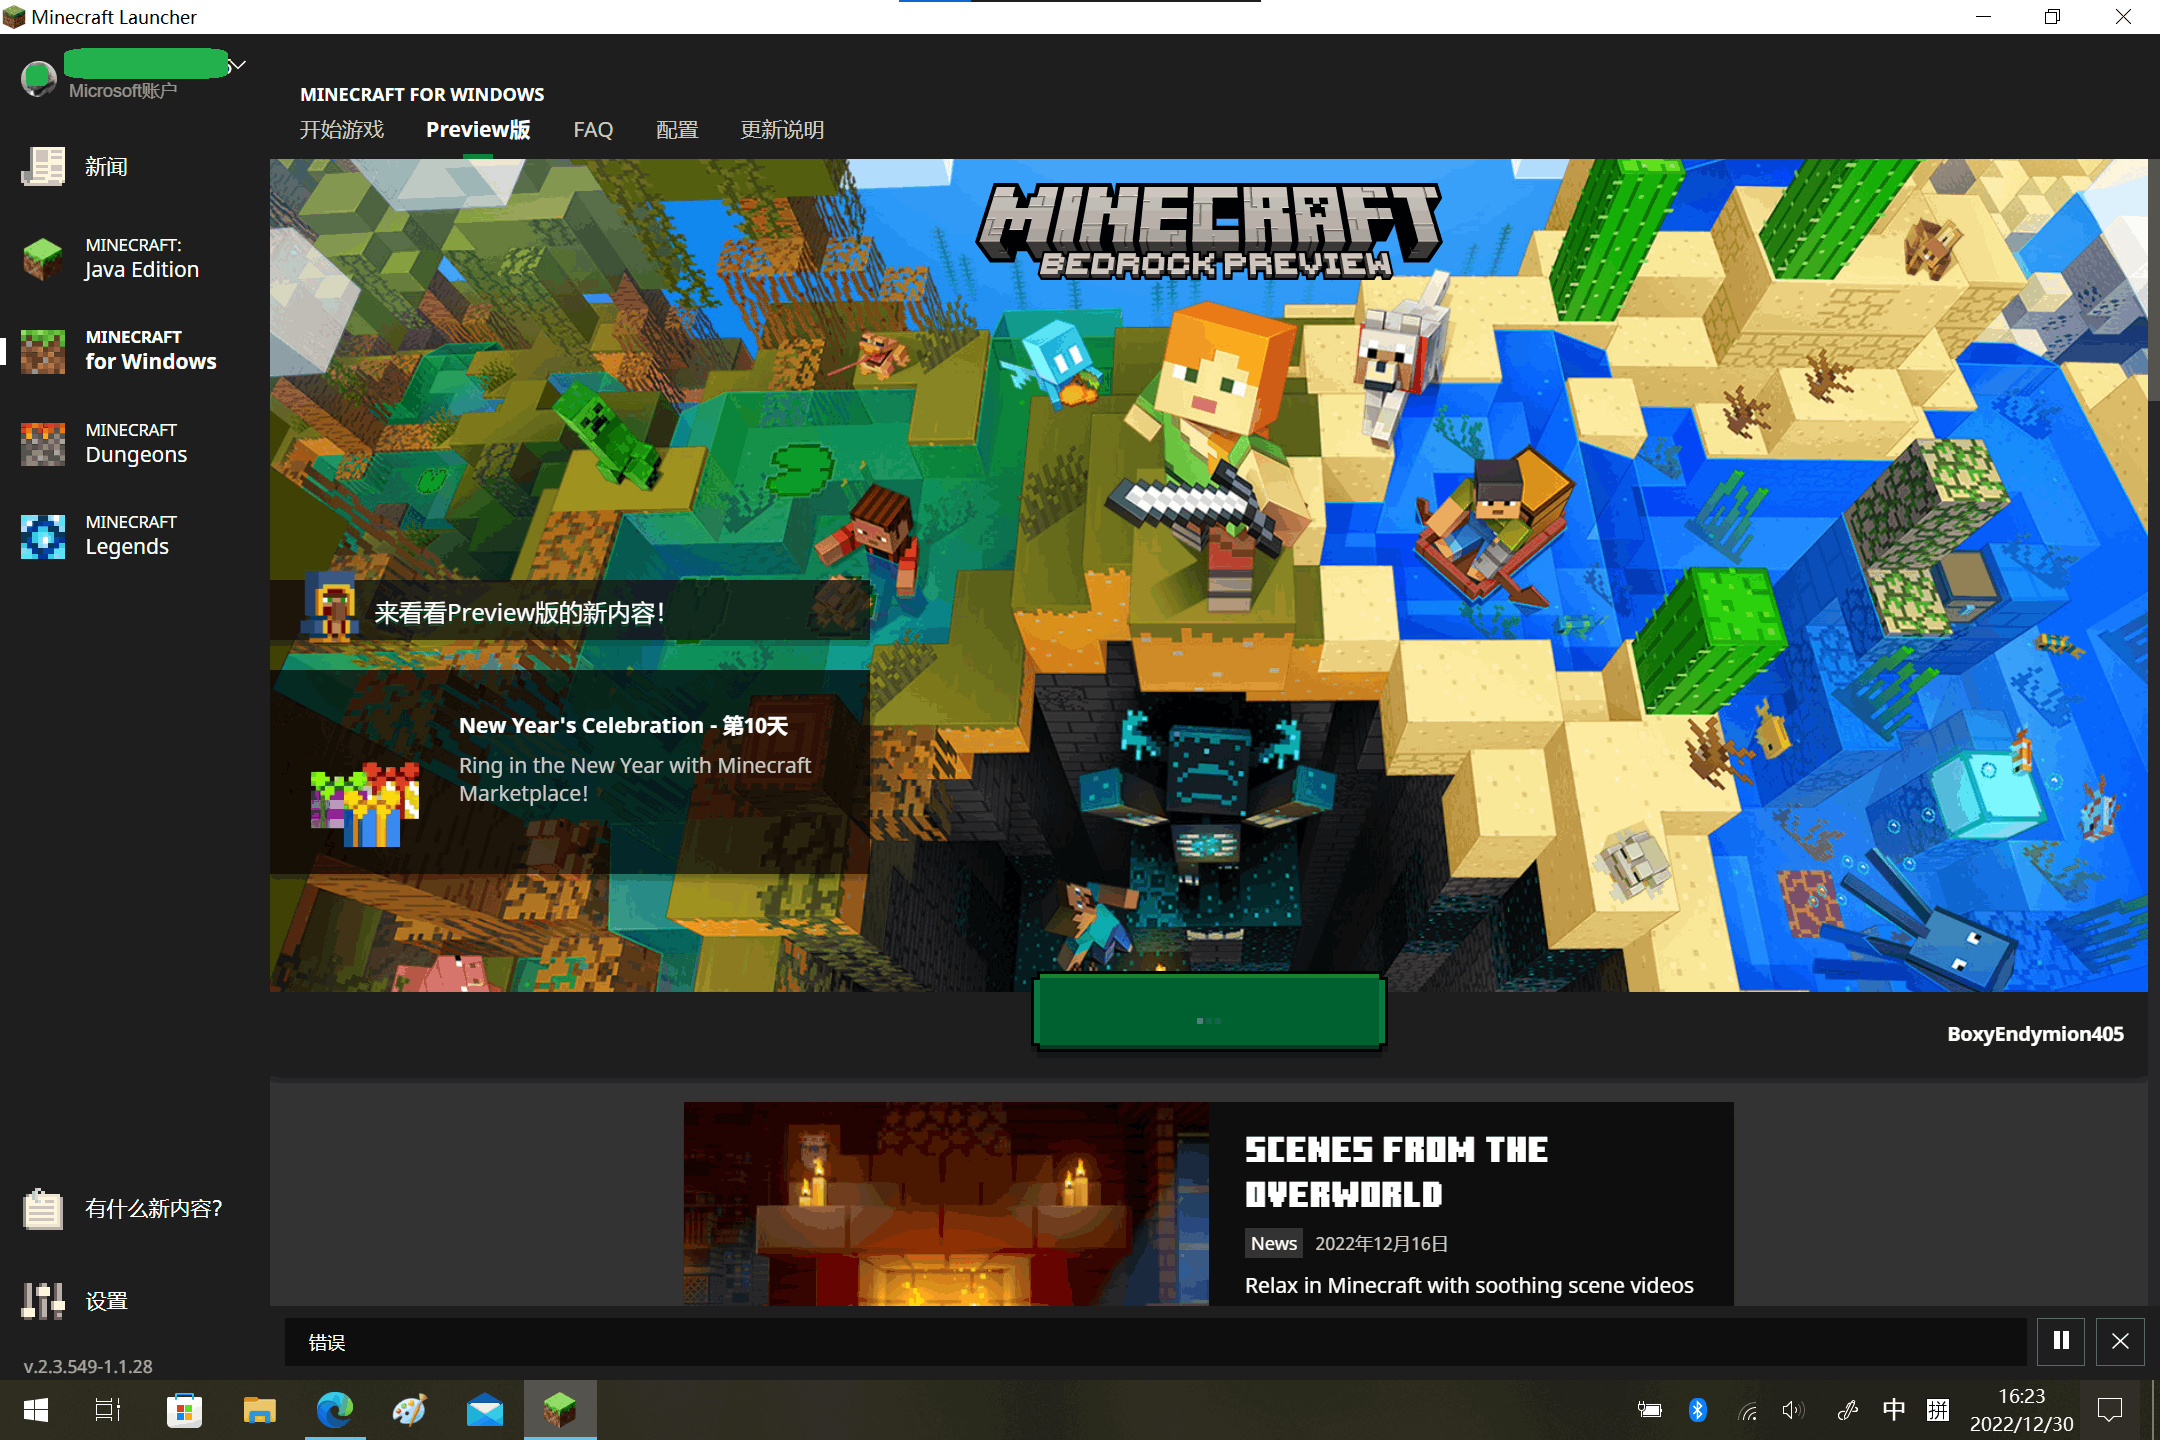Click the BoxyEndymion405 username

pos(2035,1034)
